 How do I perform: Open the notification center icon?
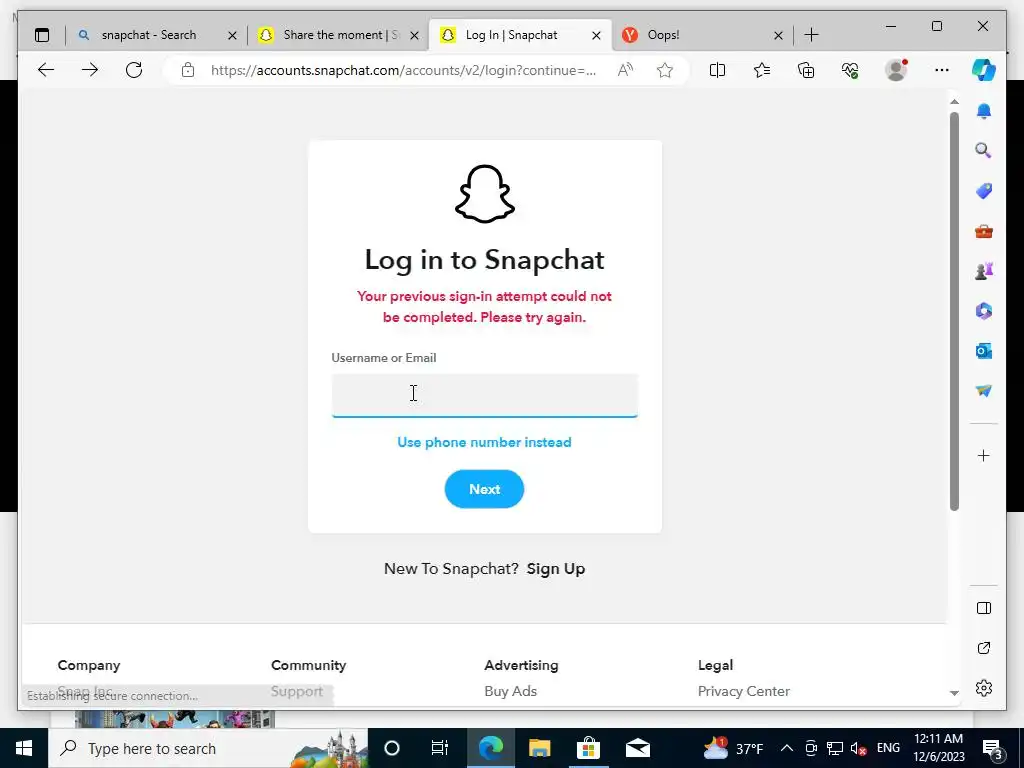(x=993, y=749)
